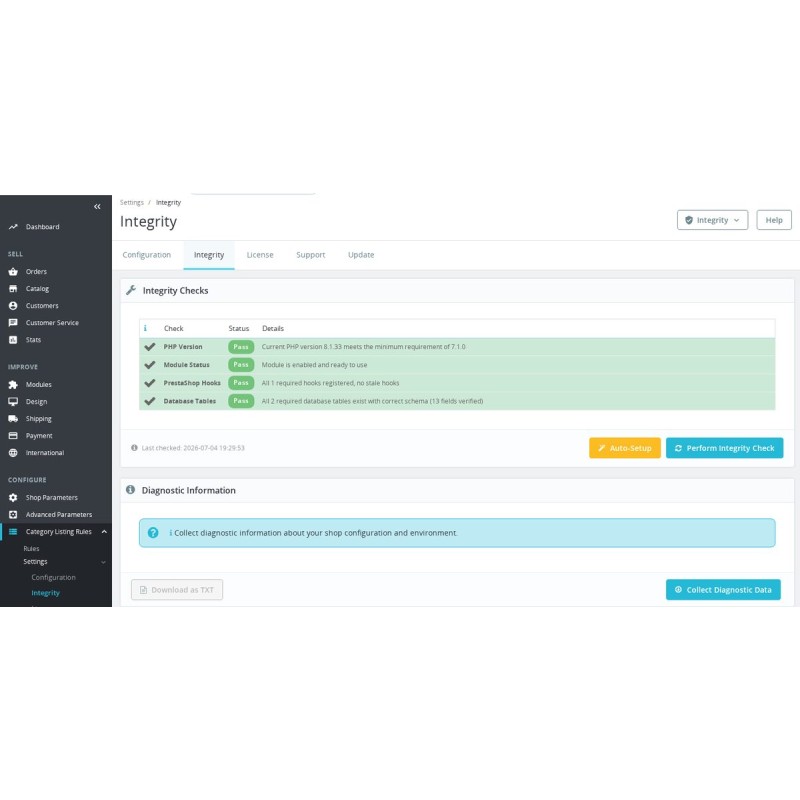Open Catalog in the sidebar
The height and width of the screenshot is (800, 800).
tap(37, 289)
